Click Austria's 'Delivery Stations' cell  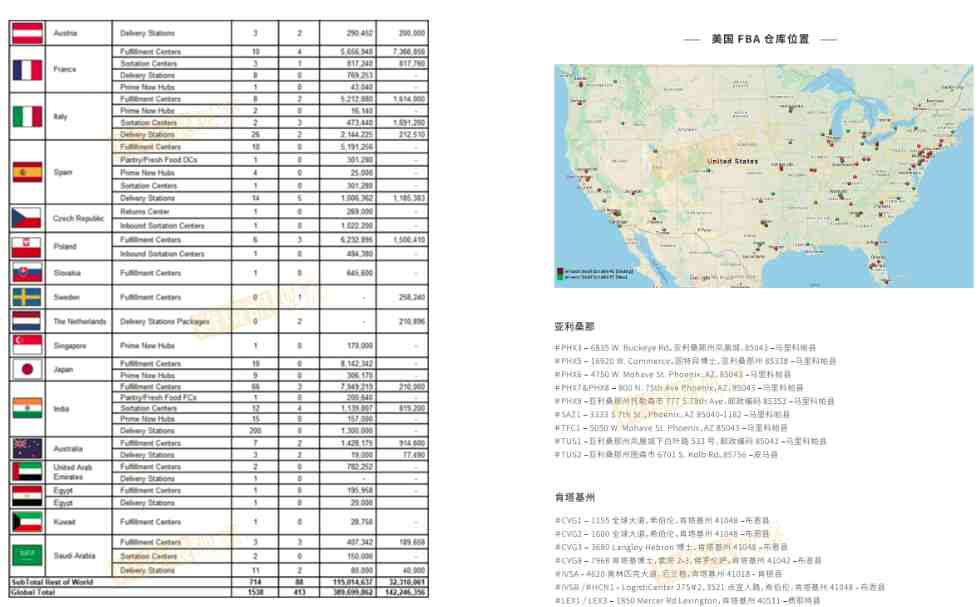tap(148, 33)
